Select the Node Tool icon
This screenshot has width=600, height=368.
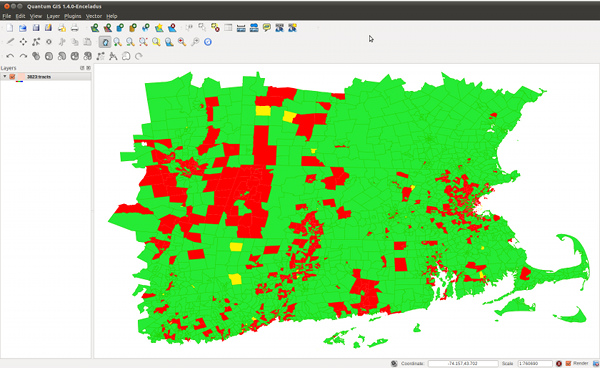coord(36,42)
